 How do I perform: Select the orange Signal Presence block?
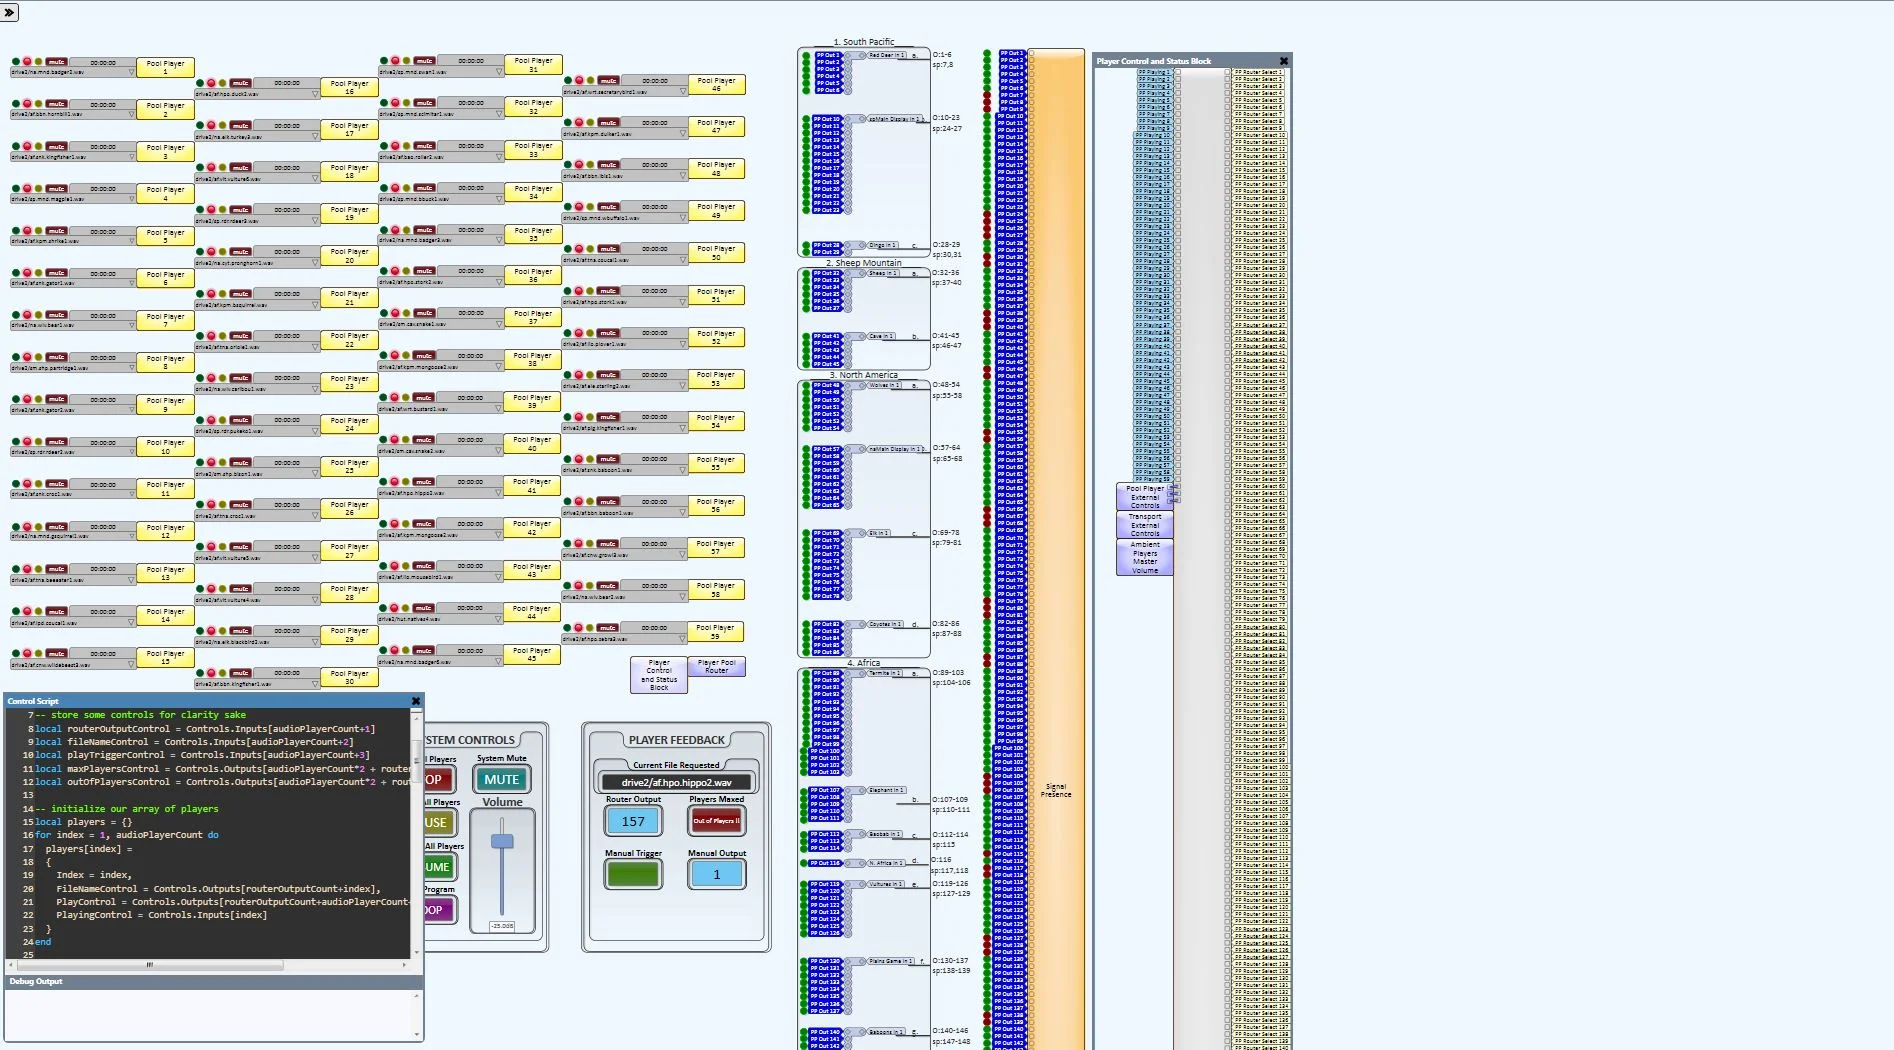pos(1056,549)
